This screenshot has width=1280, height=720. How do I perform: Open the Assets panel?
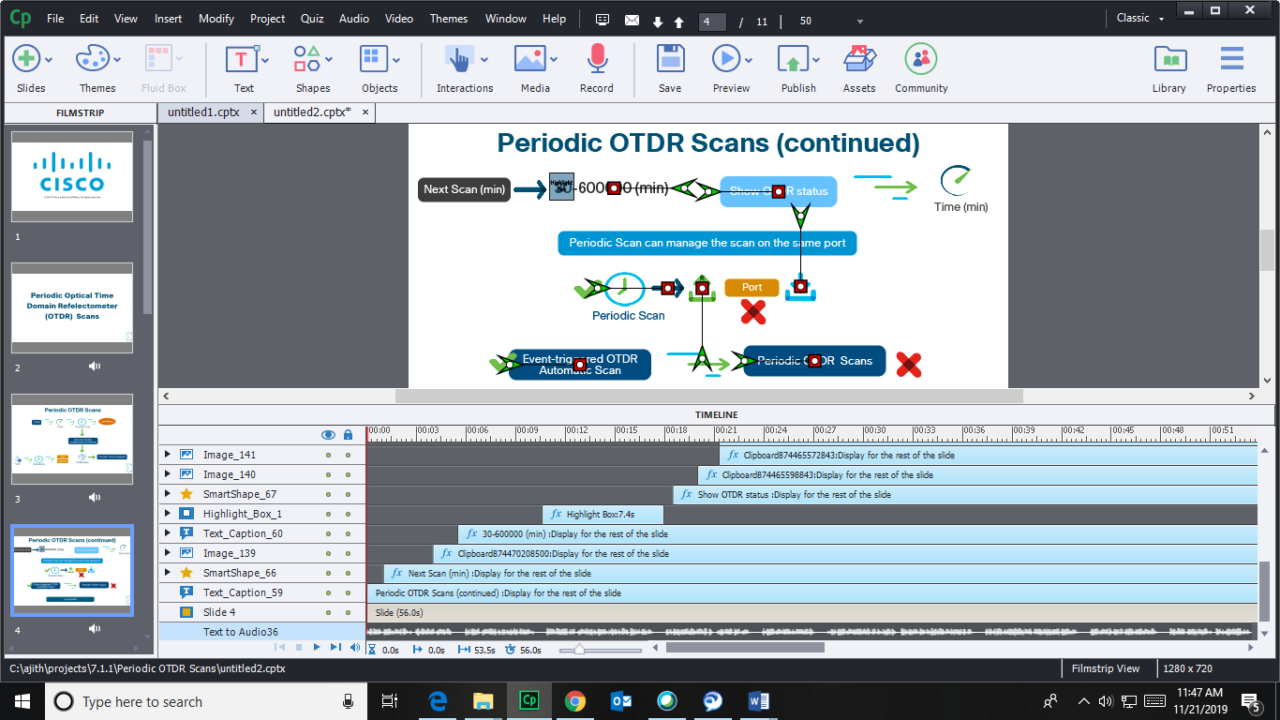(x=858, y=60)
